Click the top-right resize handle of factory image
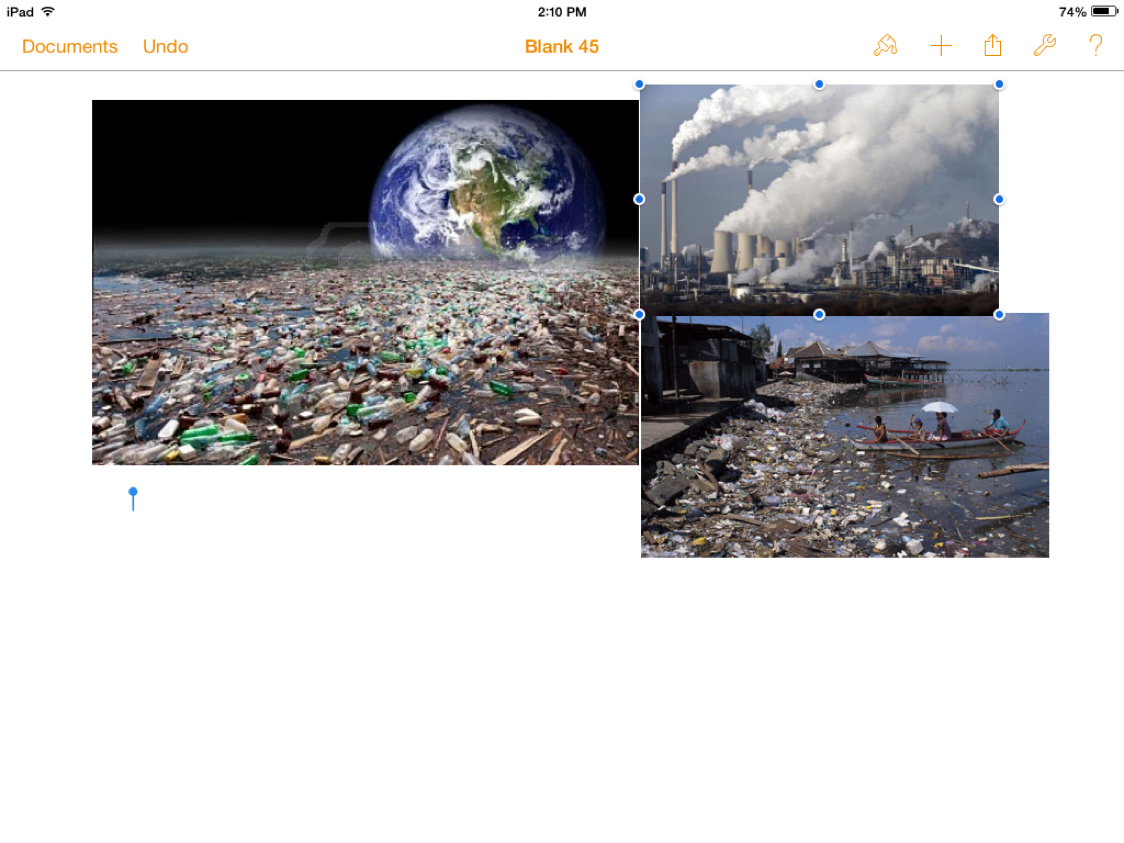This screenshot has height=843, width=1124. point(999,84)
